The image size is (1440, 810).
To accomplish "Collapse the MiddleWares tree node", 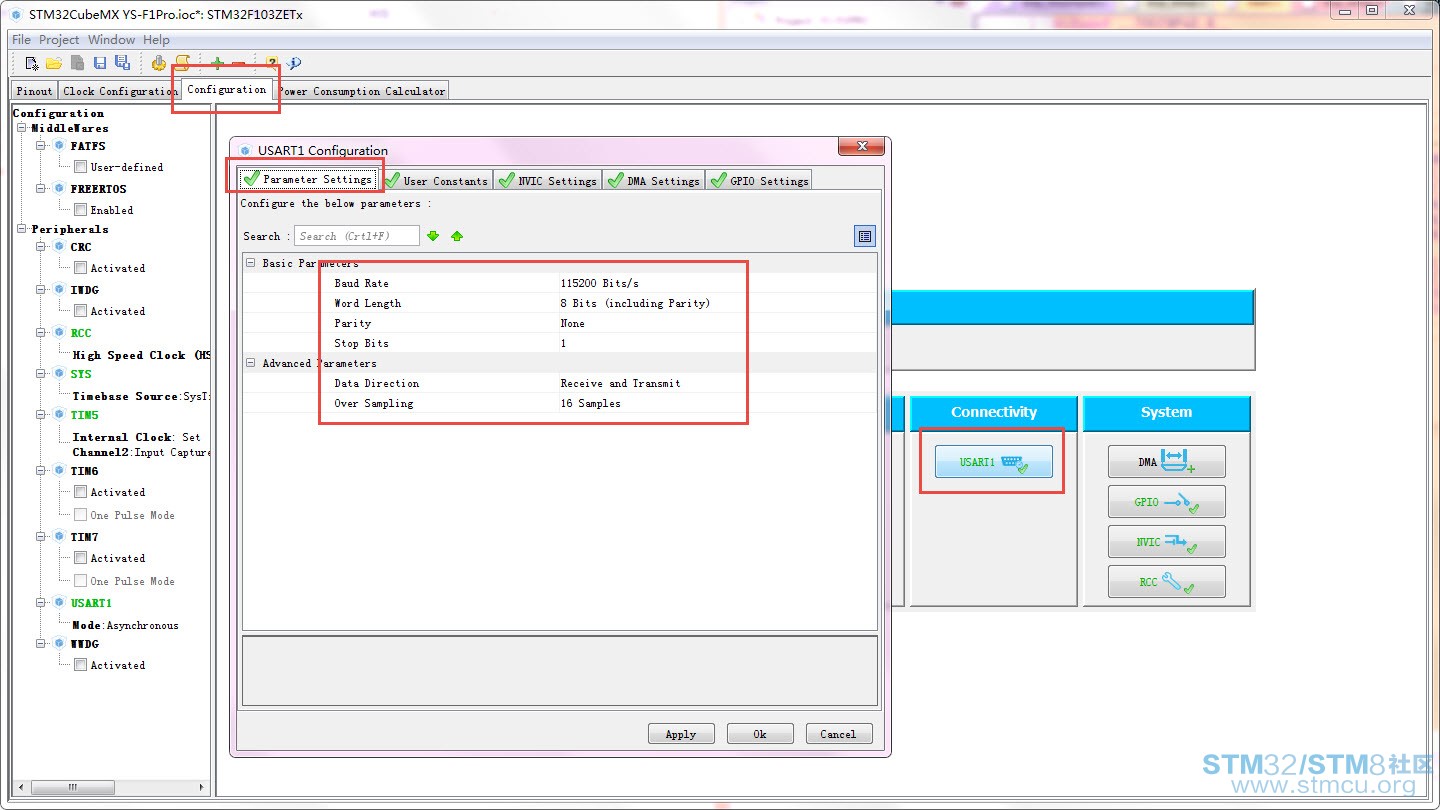I will [22, 128].
